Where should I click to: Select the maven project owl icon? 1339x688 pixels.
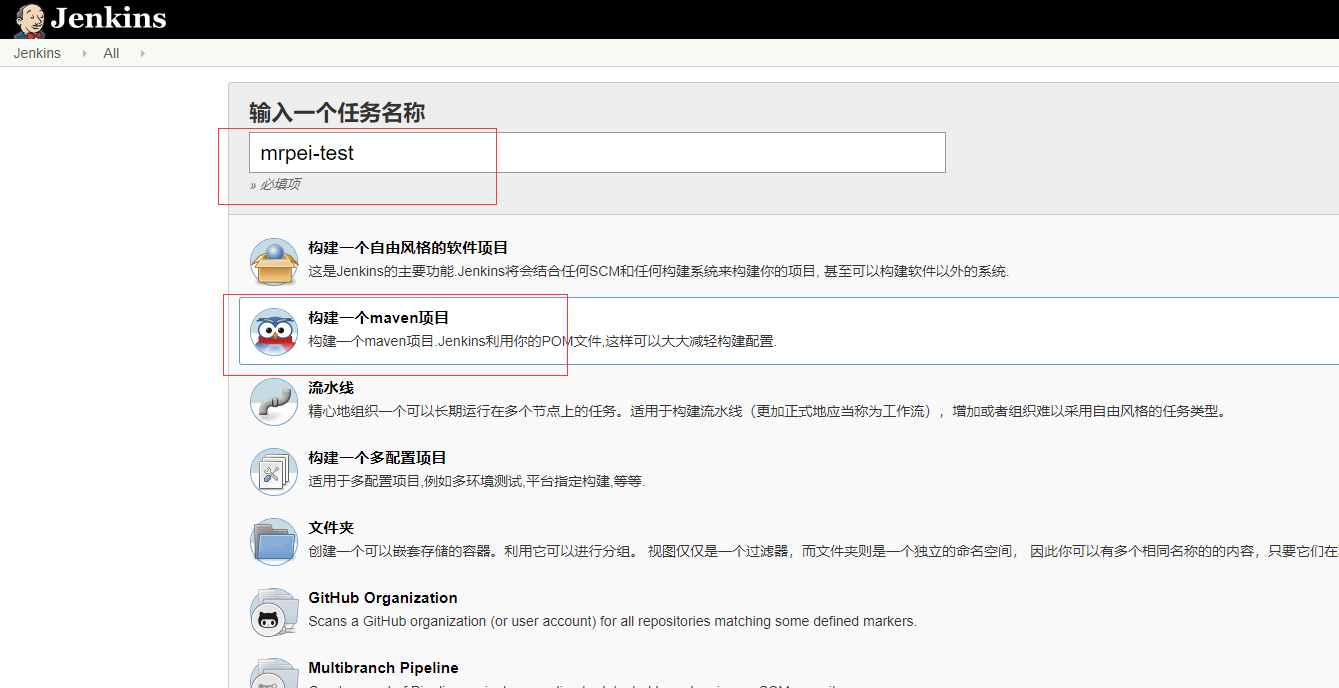(274, 332)
